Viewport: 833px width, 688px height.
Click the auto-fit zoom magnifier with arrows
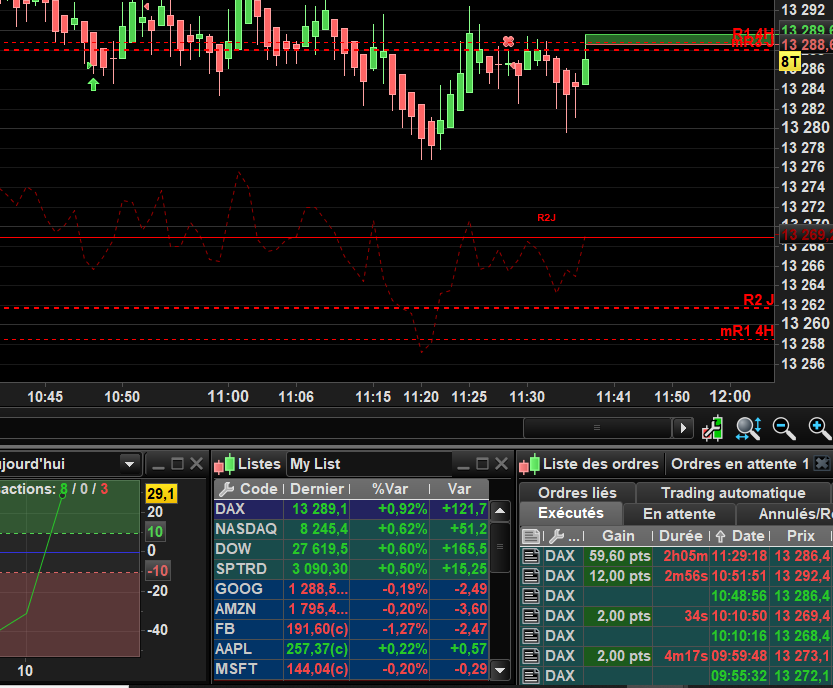pos(748,429)
